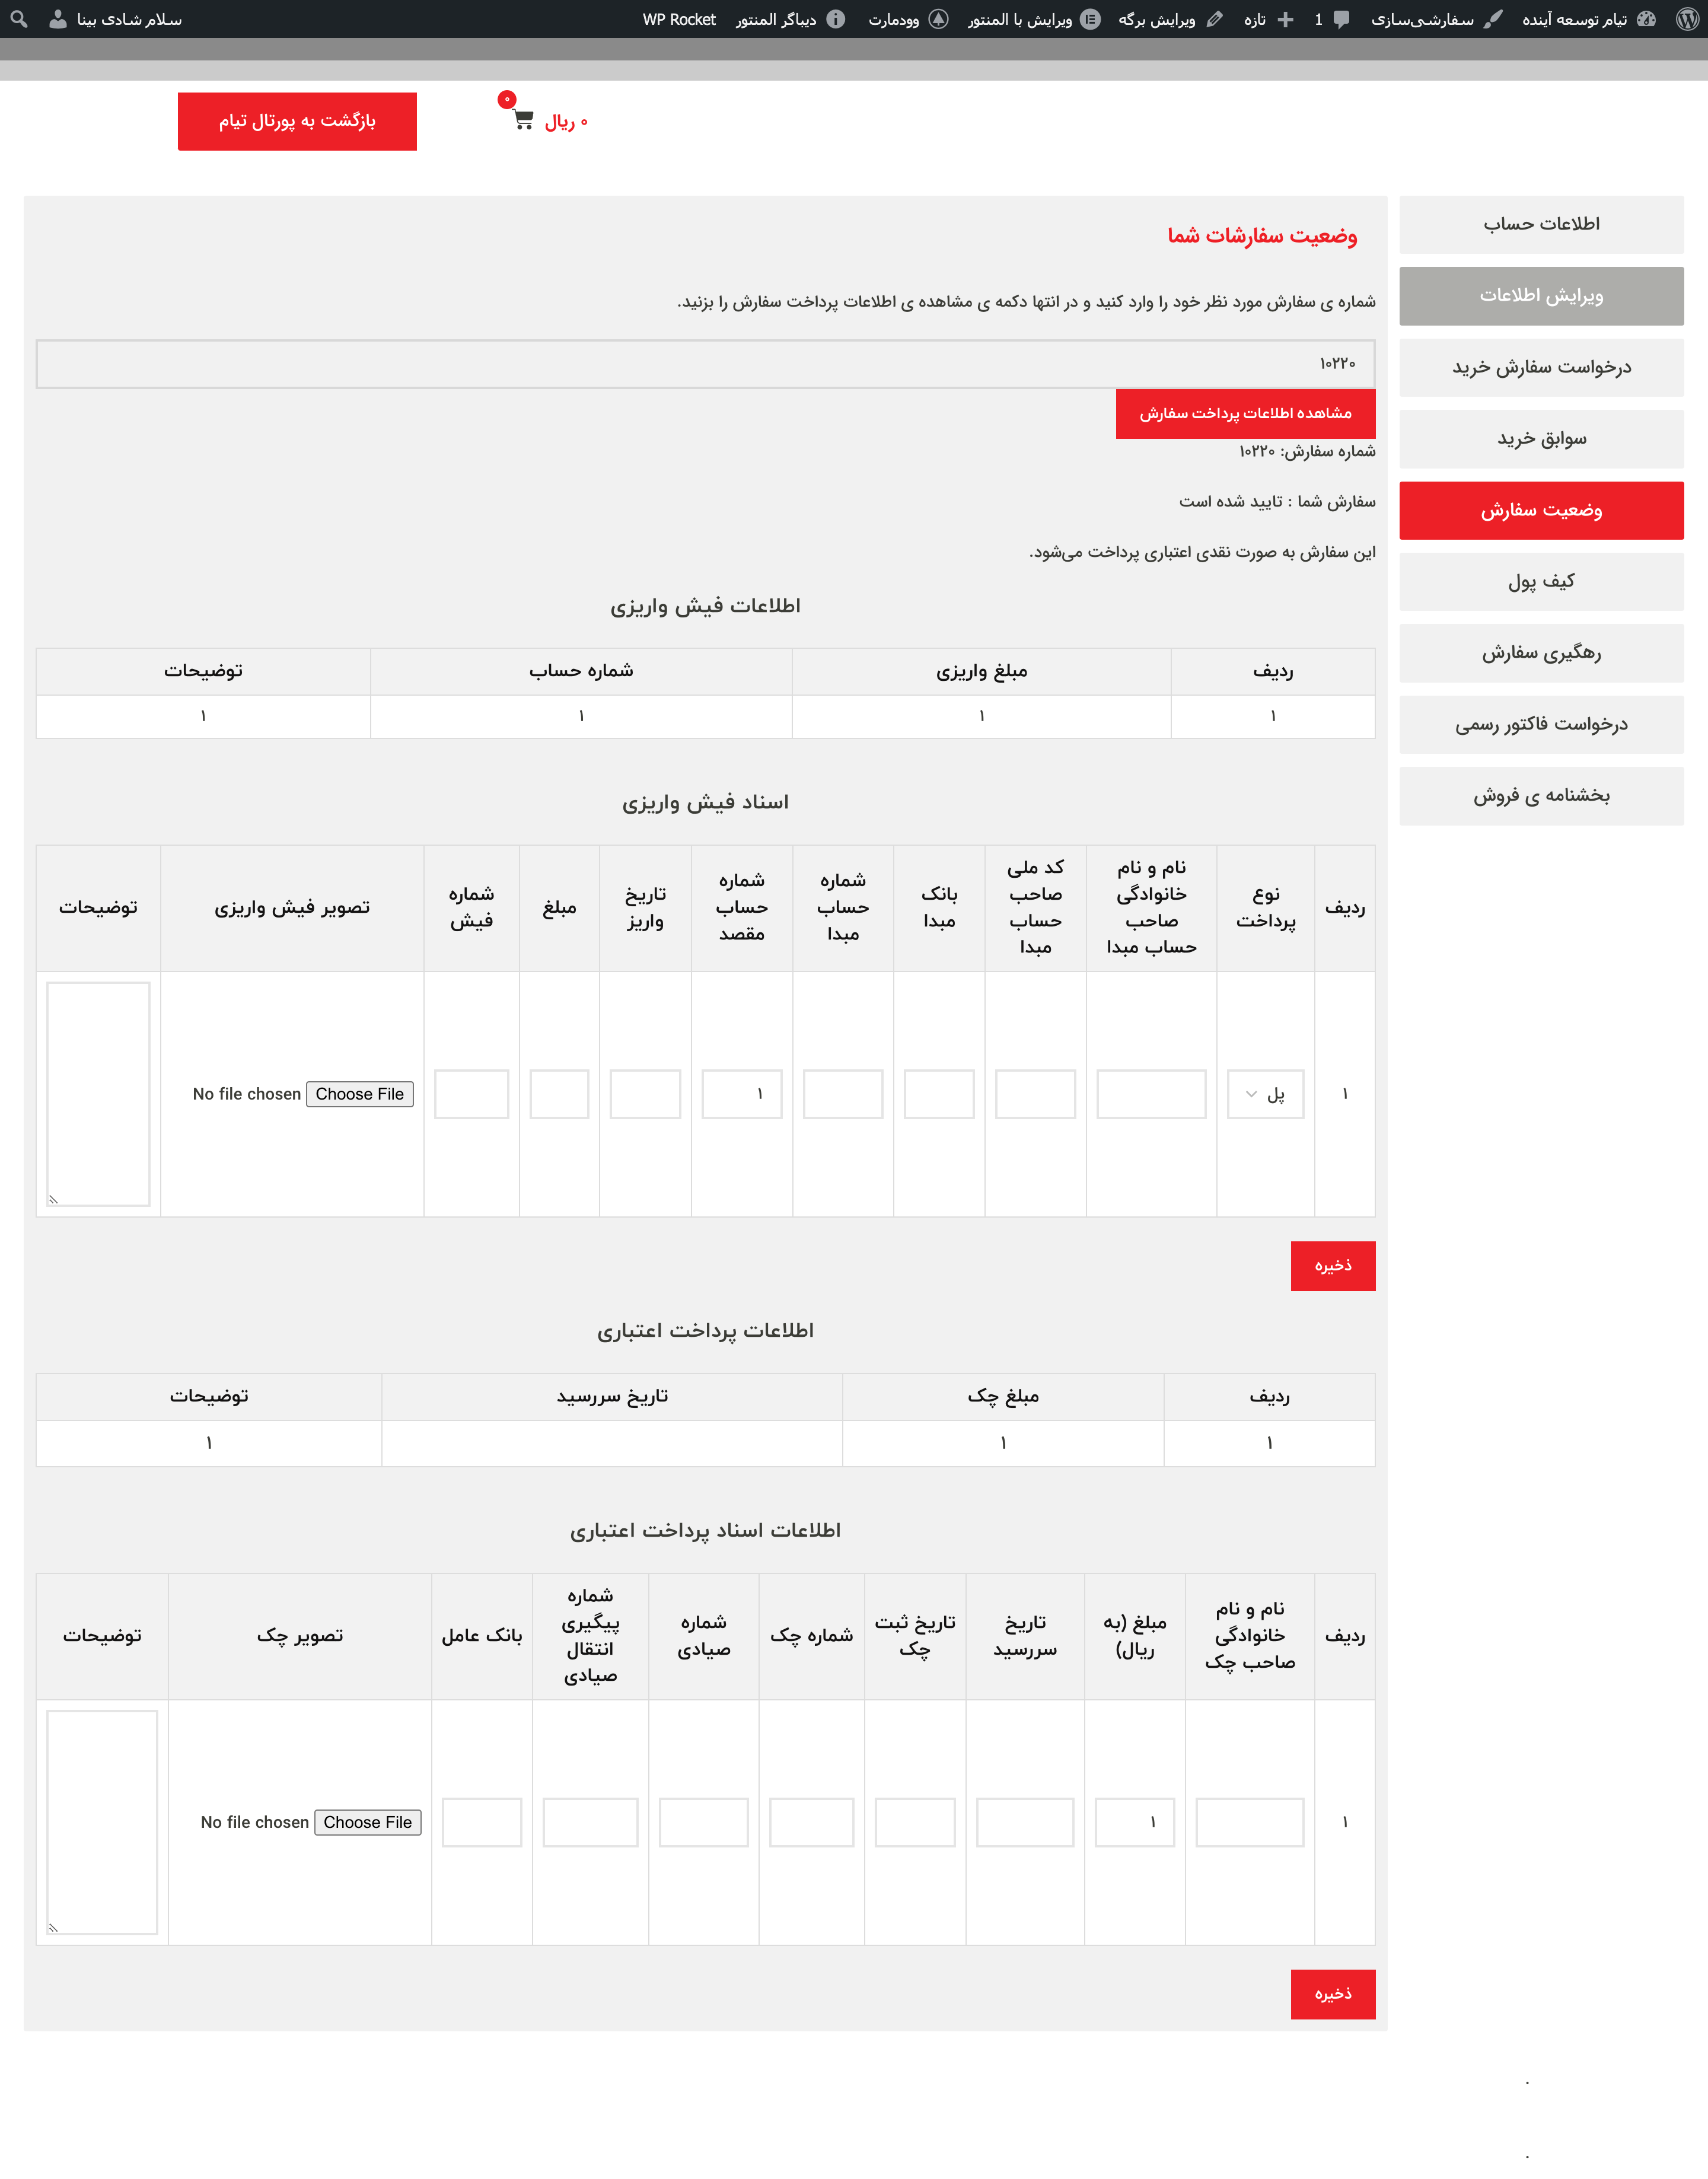The image size is (1708, 2179).
Task: Open the اطلاعات حساب tab
Action: tap(1541, 224)
